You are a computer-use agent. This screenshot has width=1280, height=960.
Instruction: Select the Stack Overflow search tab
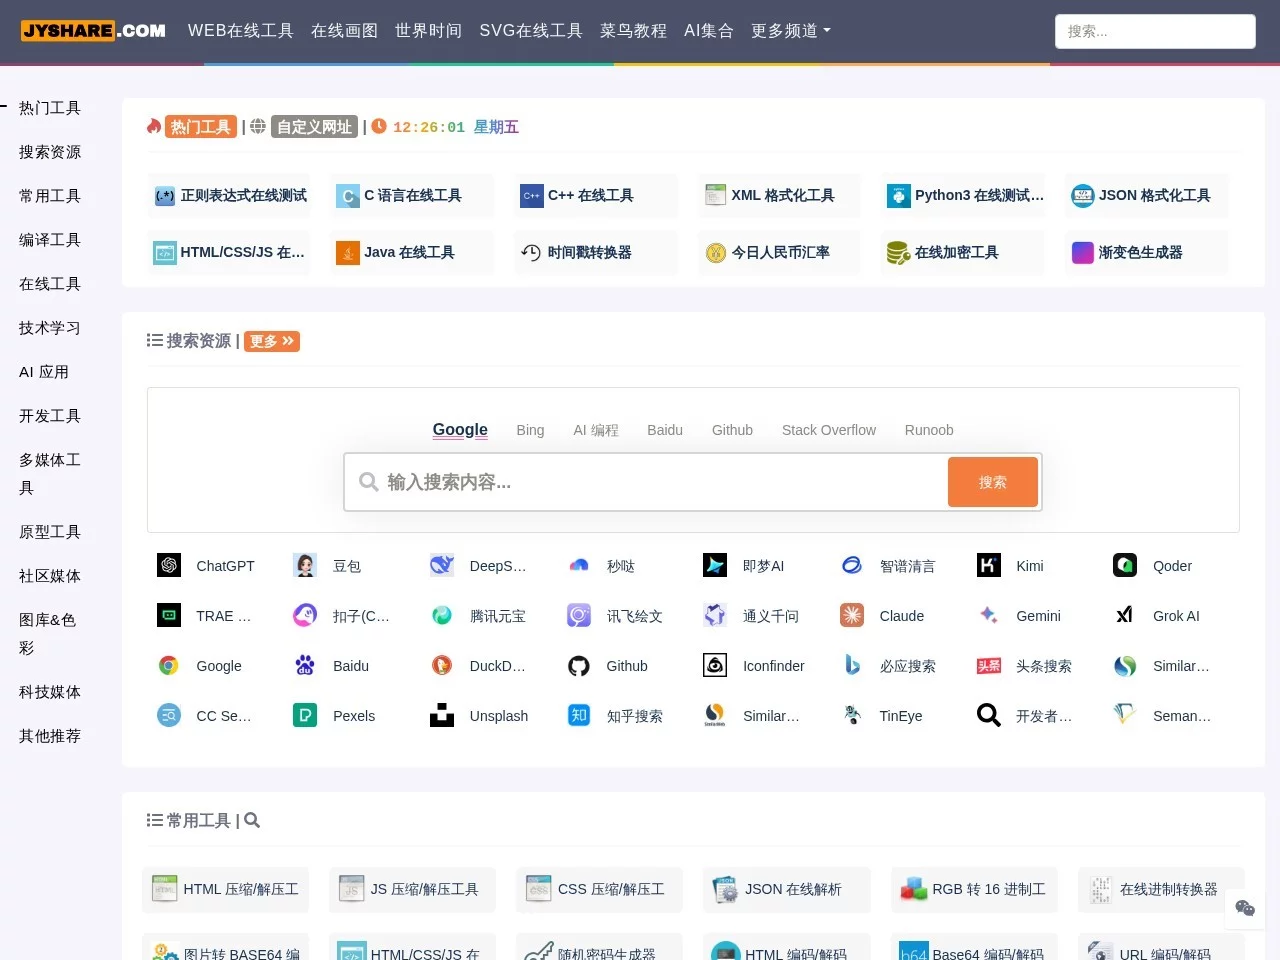[x=828, y=430]
